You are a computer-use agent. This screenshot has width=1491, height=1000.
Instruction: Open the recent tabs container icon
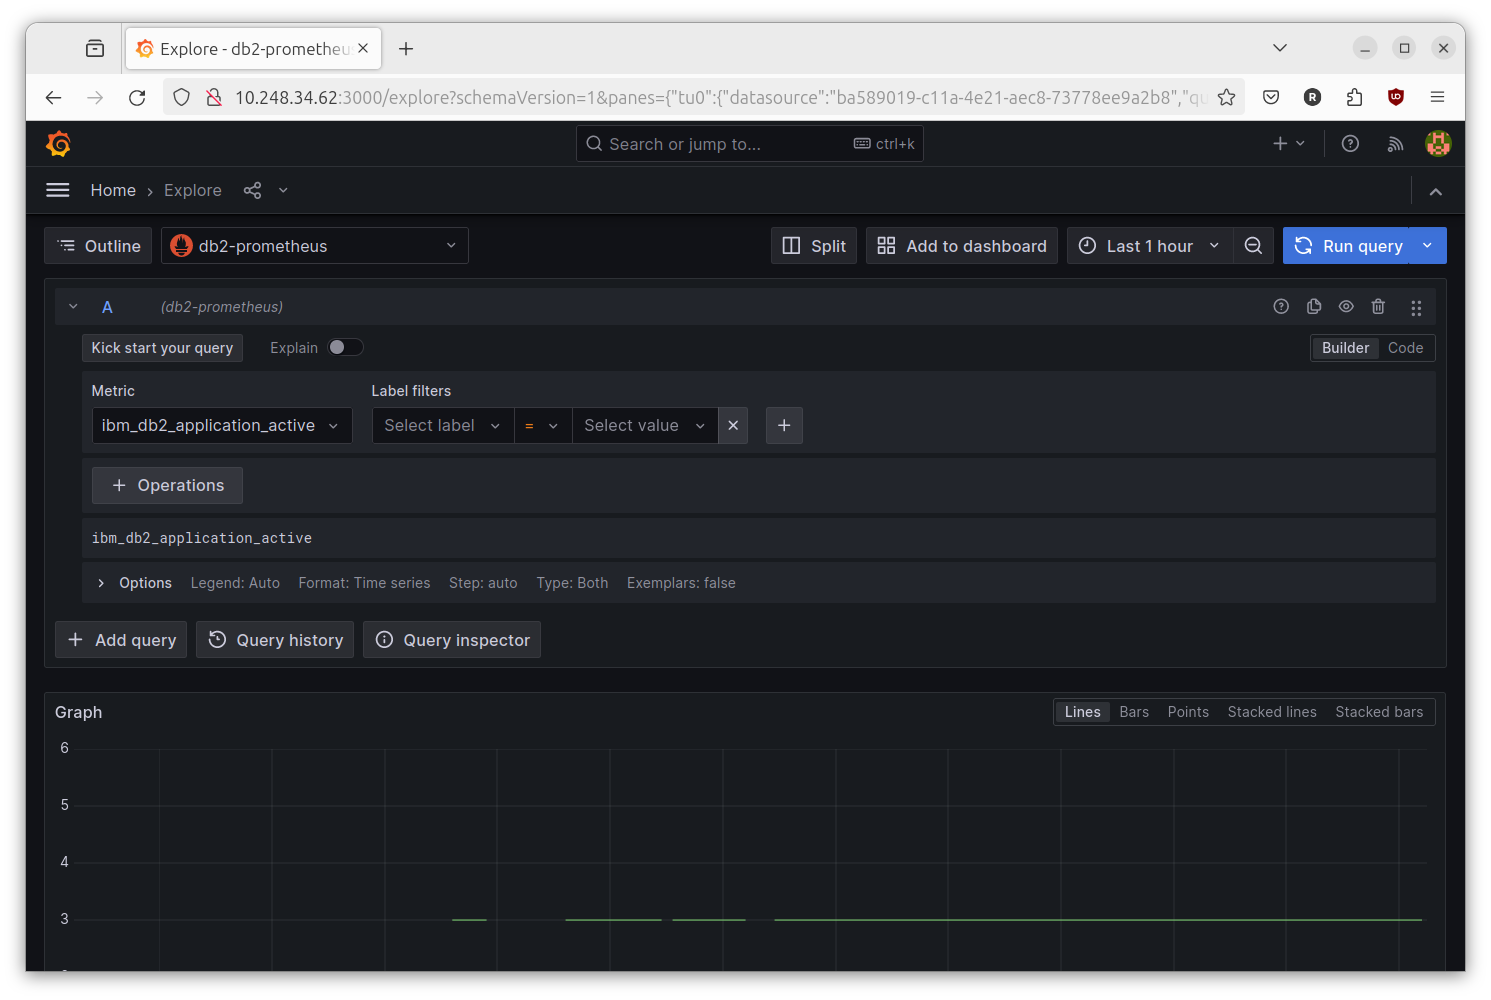coord(95,48)
